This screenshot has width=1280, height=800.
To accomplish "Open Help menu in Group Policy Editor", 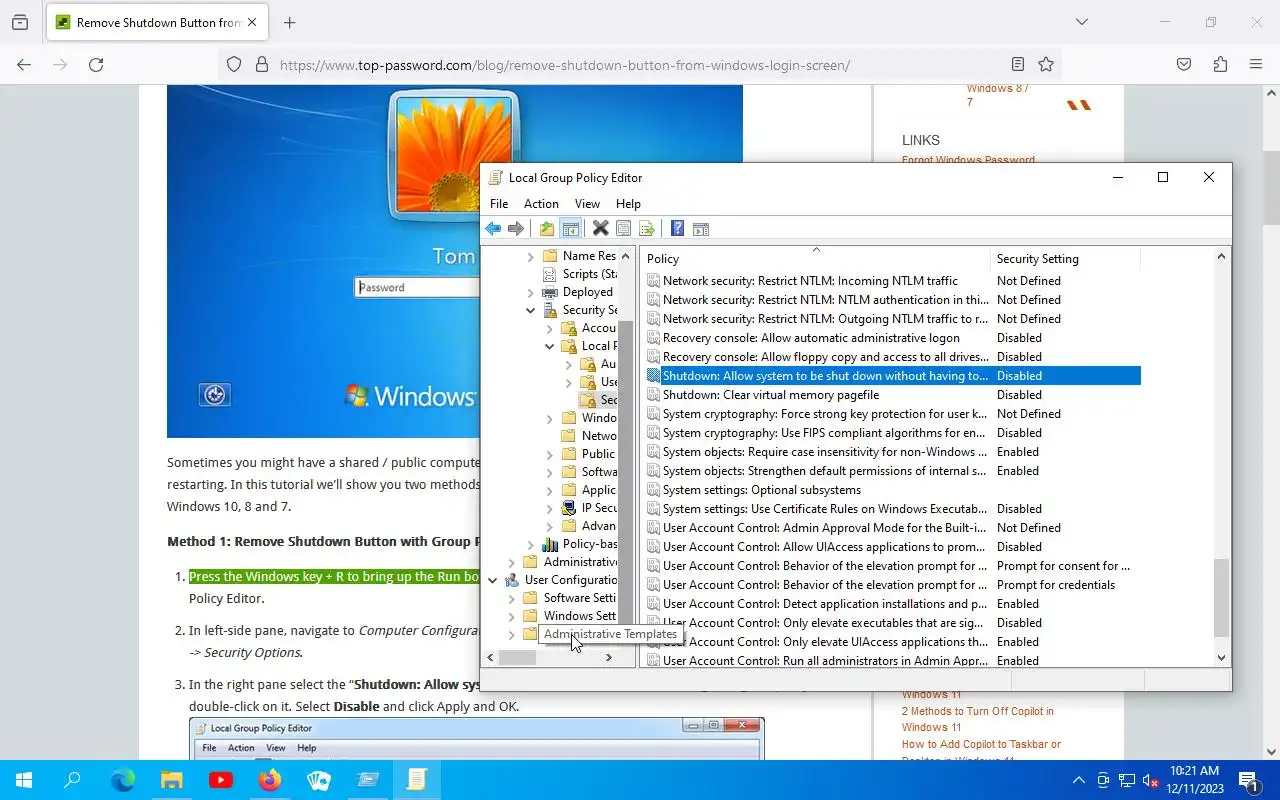I will [x=628, y=203].
